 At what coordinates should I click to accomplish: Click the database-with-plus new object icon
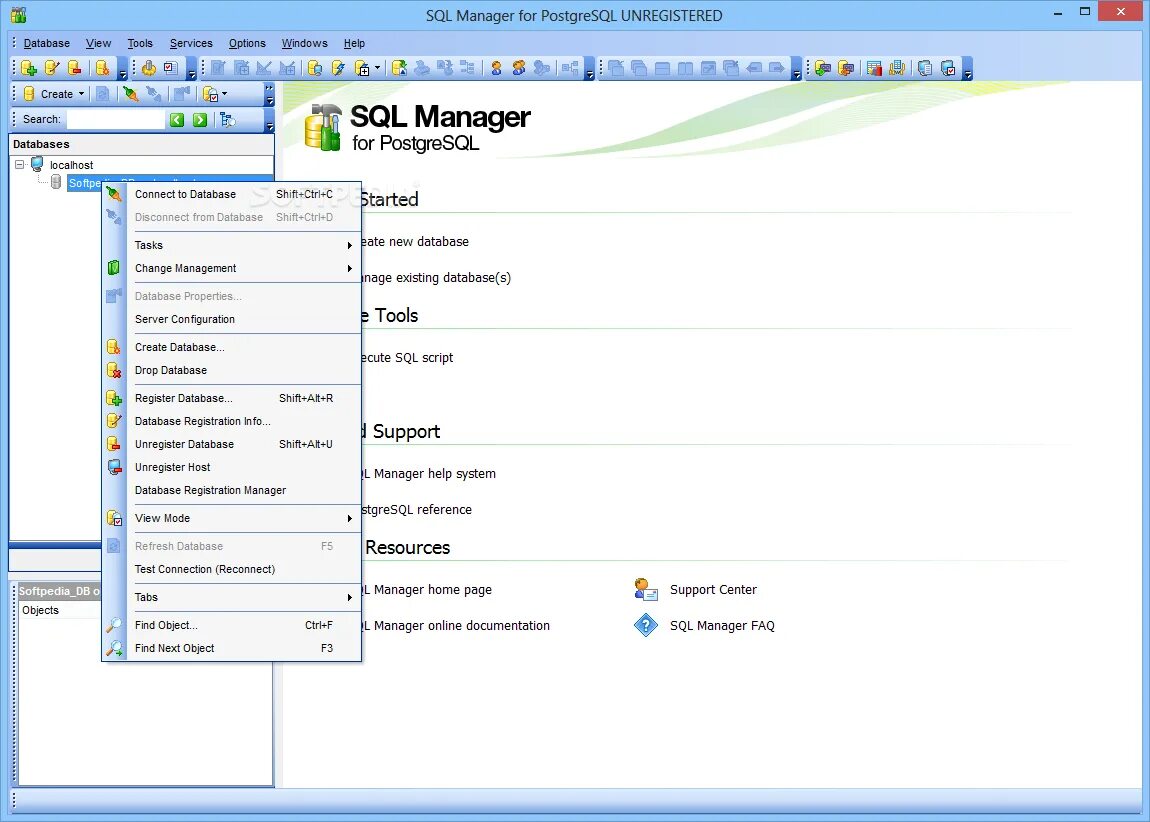click(x=362, y=68)
